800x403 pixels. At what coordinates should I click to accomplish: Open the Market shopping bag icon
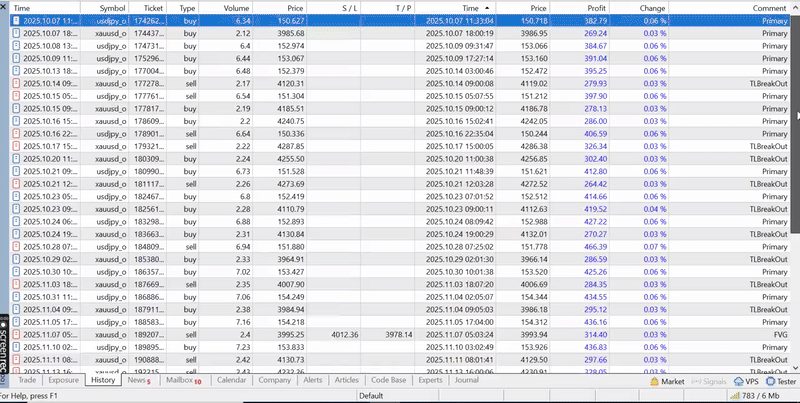[x=655, y=381]
